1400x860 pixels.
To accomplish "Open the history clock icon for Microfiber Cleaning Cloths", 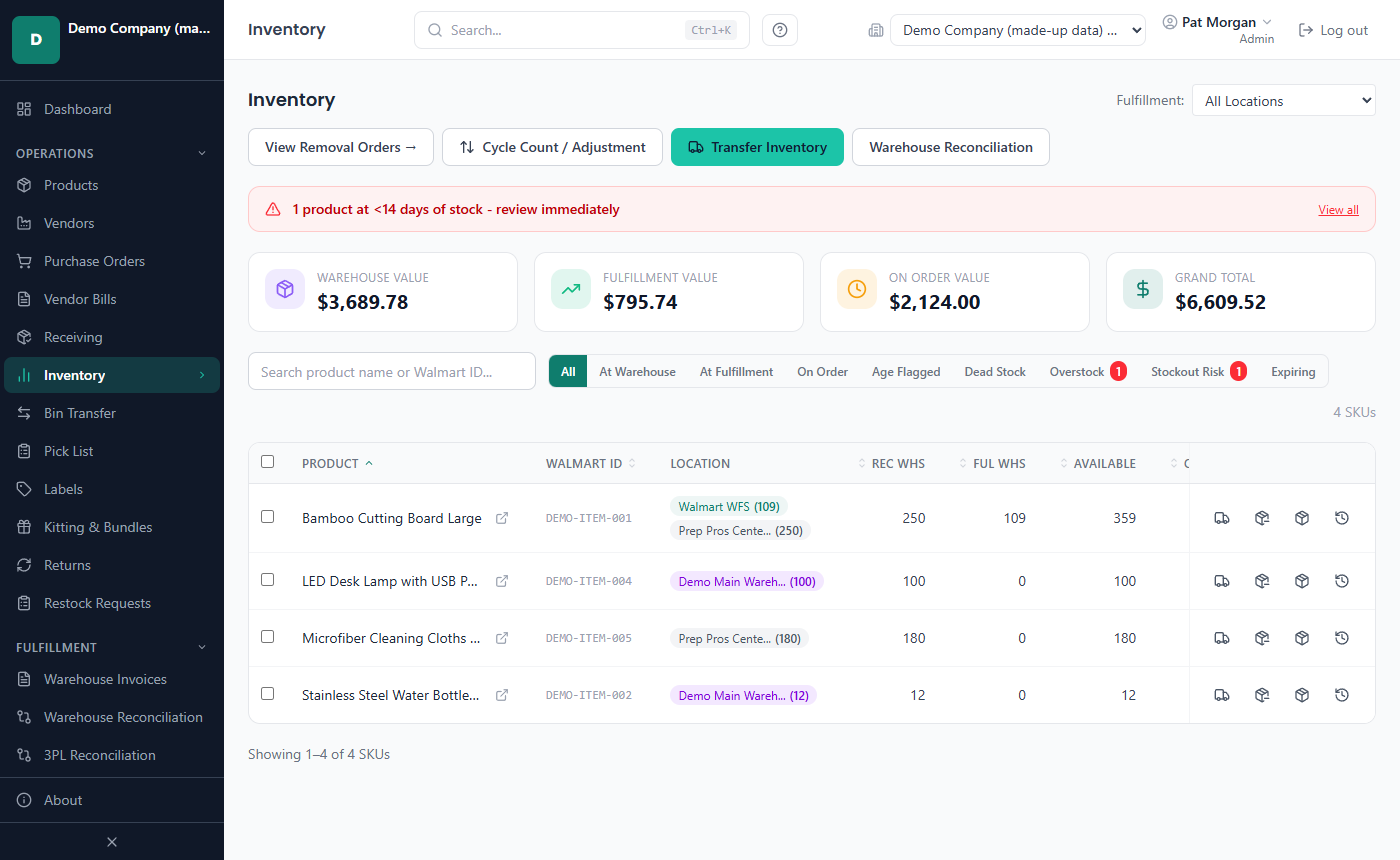I will click(x=1342, y=638).
